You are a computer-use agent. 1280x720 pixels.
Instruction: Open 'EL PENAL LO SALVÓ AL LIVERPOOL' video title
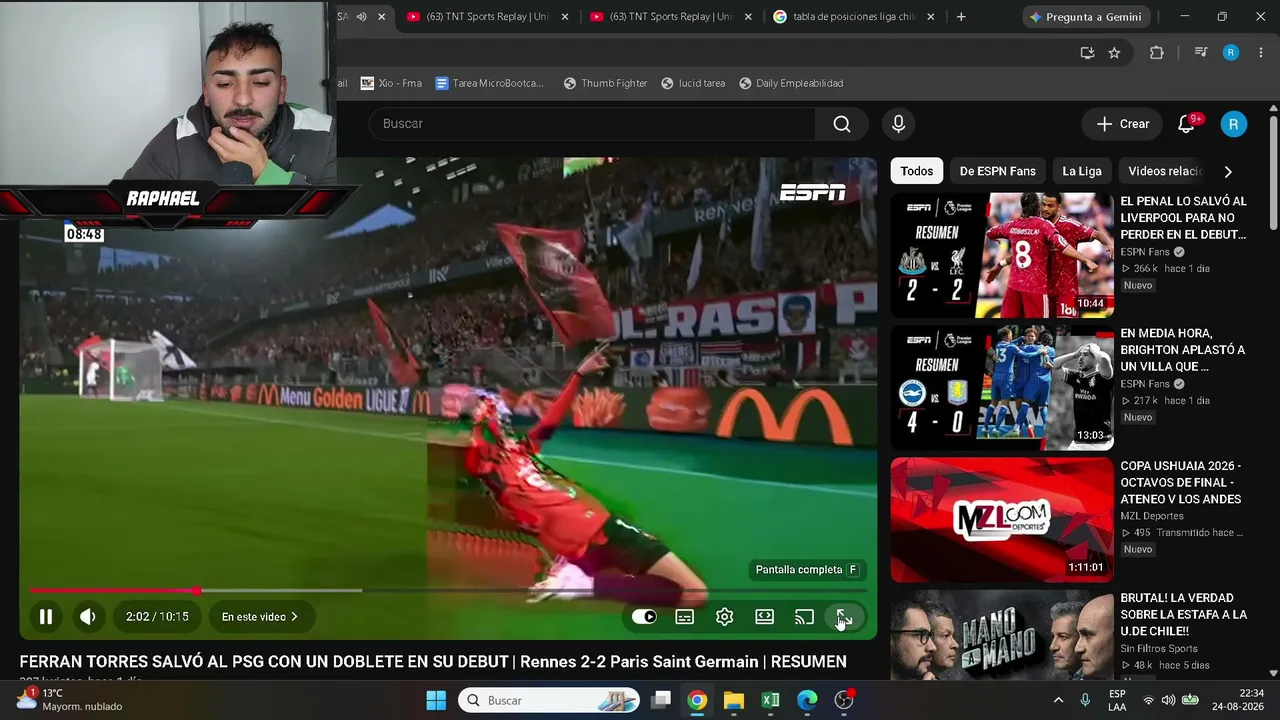[x=1183, y=218]
